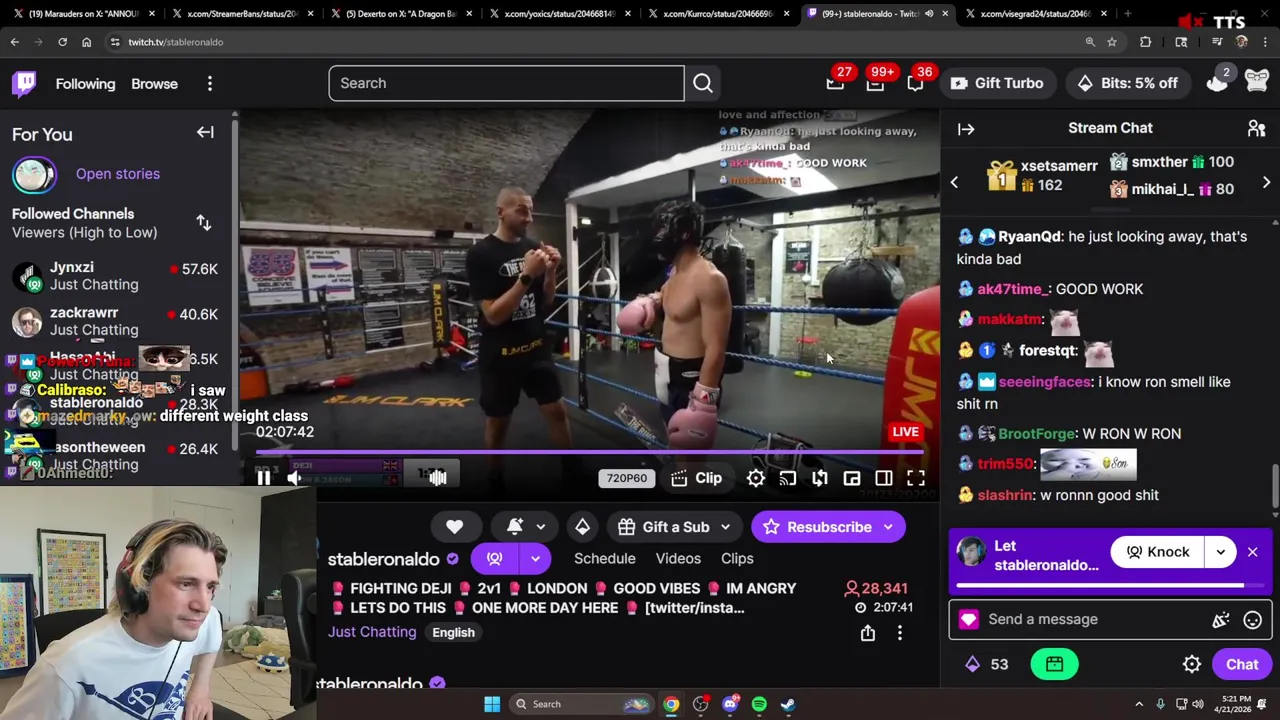Click the Knock button in chat

click(1157, 552)
